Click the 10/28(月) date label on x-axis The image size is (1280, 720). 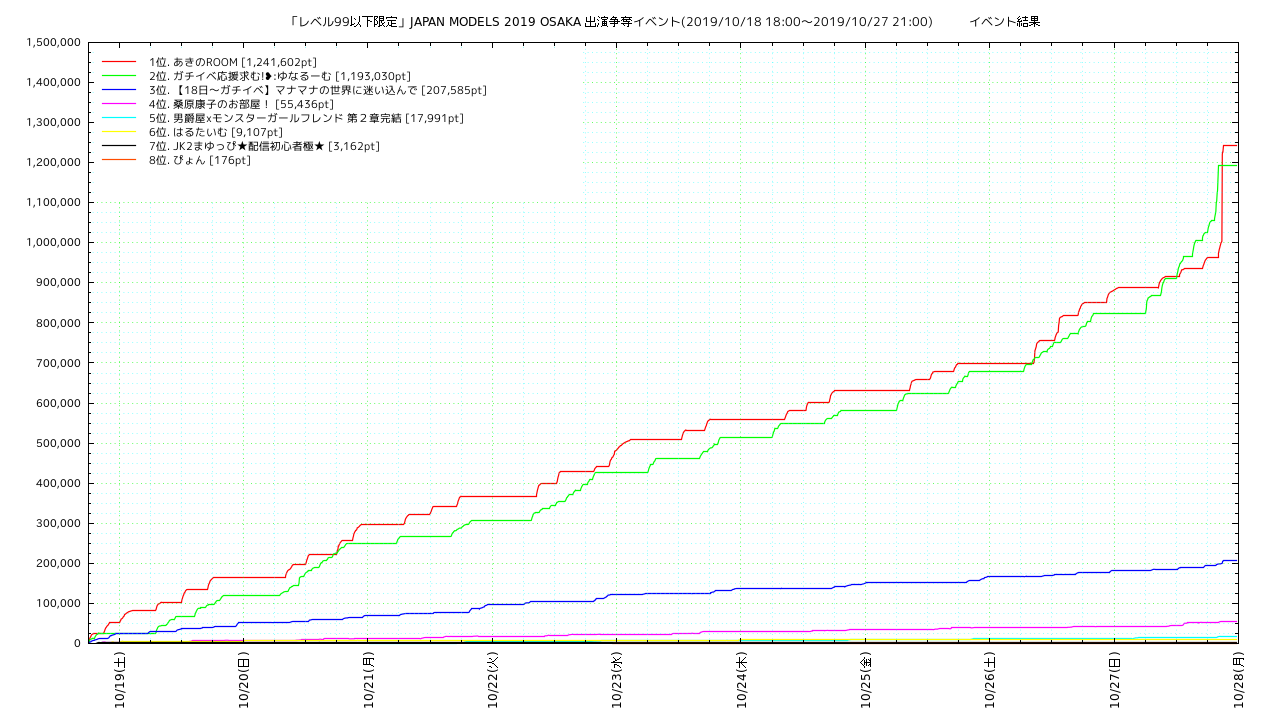pos(1238,681)
